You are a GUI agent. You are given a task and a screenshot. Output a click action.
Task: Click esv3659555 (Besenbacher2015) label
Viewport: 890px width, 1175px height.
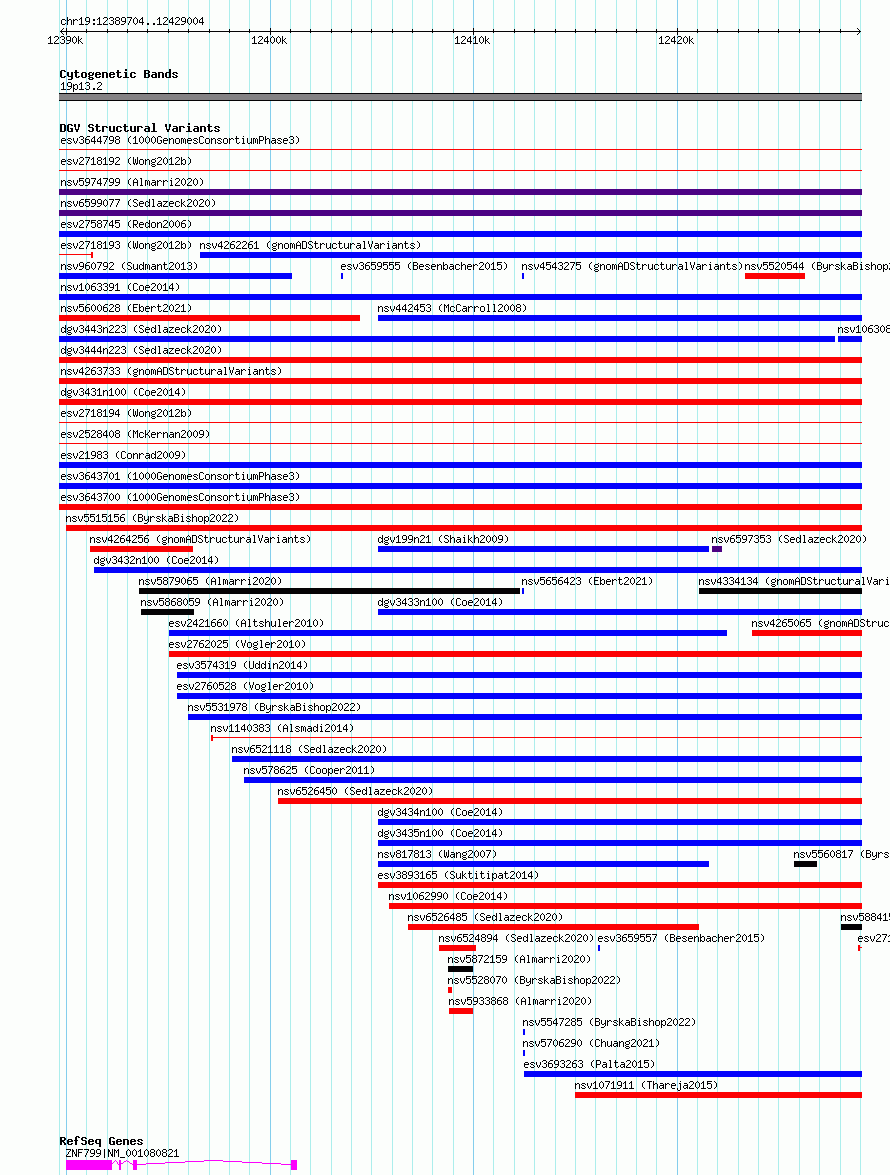[x=424, y=266]
